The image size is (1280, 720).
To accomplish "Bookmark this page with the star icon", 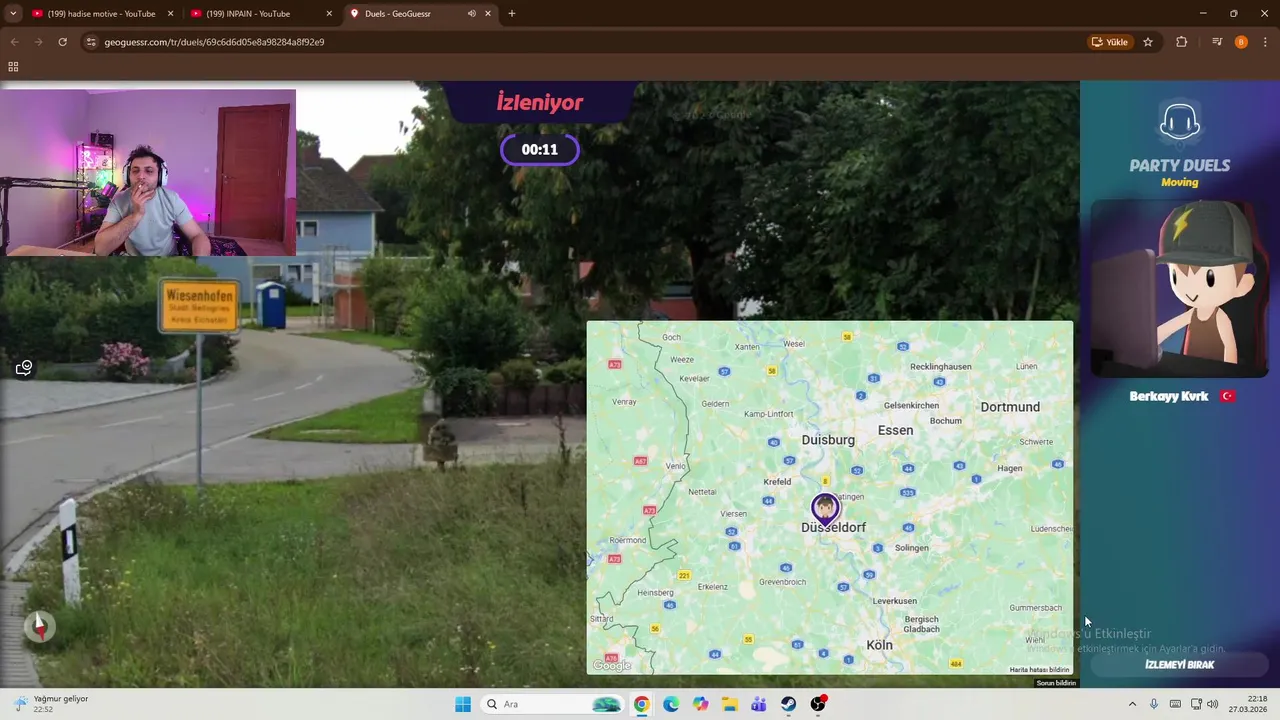I will coord(1148,42).
